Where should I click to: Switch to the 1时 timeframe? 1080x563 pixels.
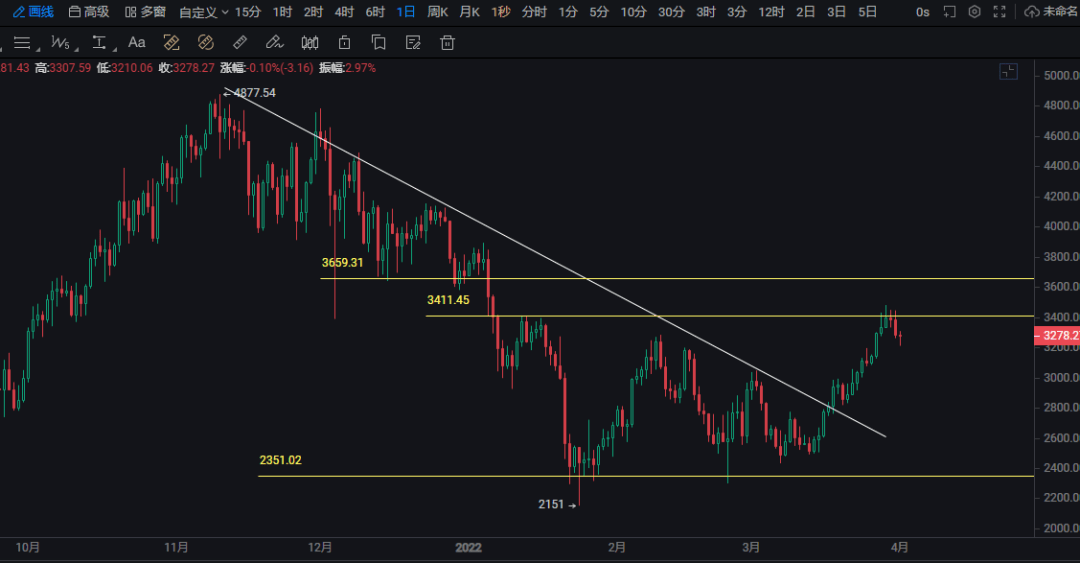[282, 12]
